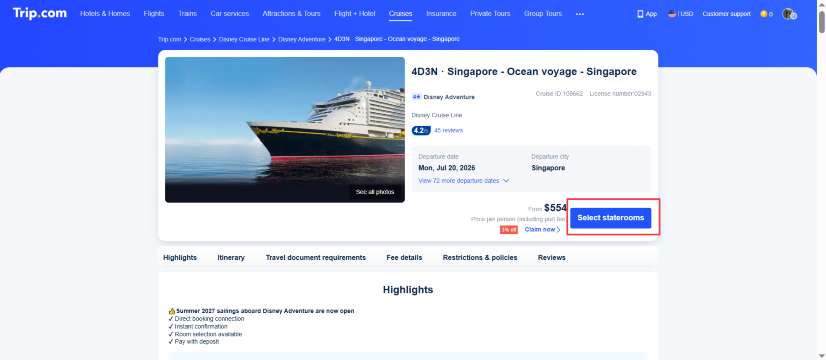Click See all photos on ship image
Screen dimensions: 826x360
click(375, 192)
